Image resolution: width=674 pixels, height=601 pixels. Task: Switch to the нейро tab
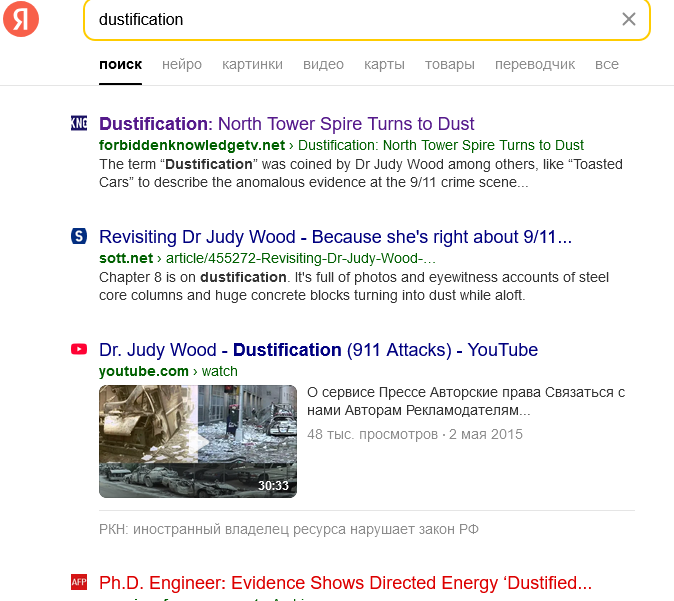pos(182,64)
